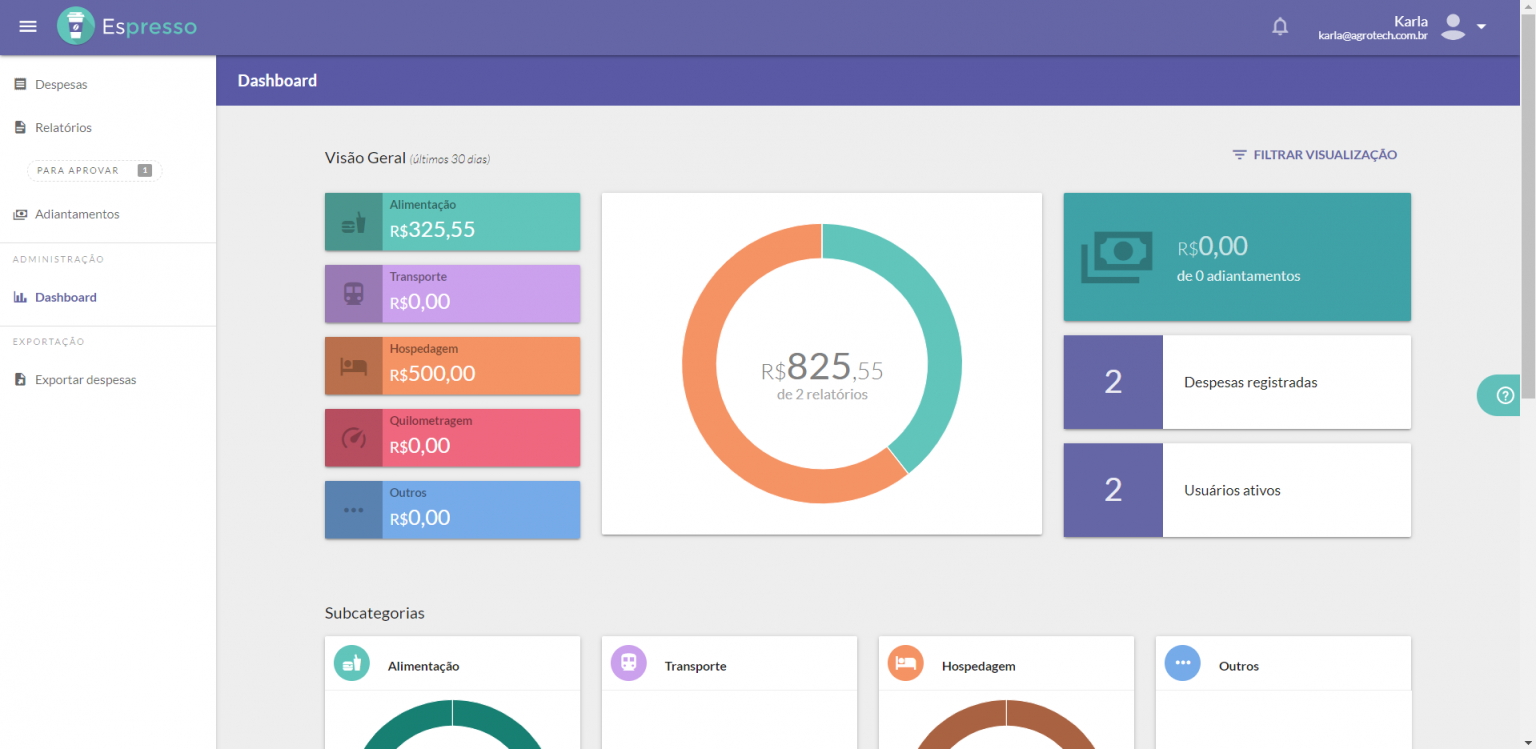Open the FILTRAR VISUALIZAÇÃO filter options
The width and height of the screenshot is (1536, 749).
tap(1314, 154)
